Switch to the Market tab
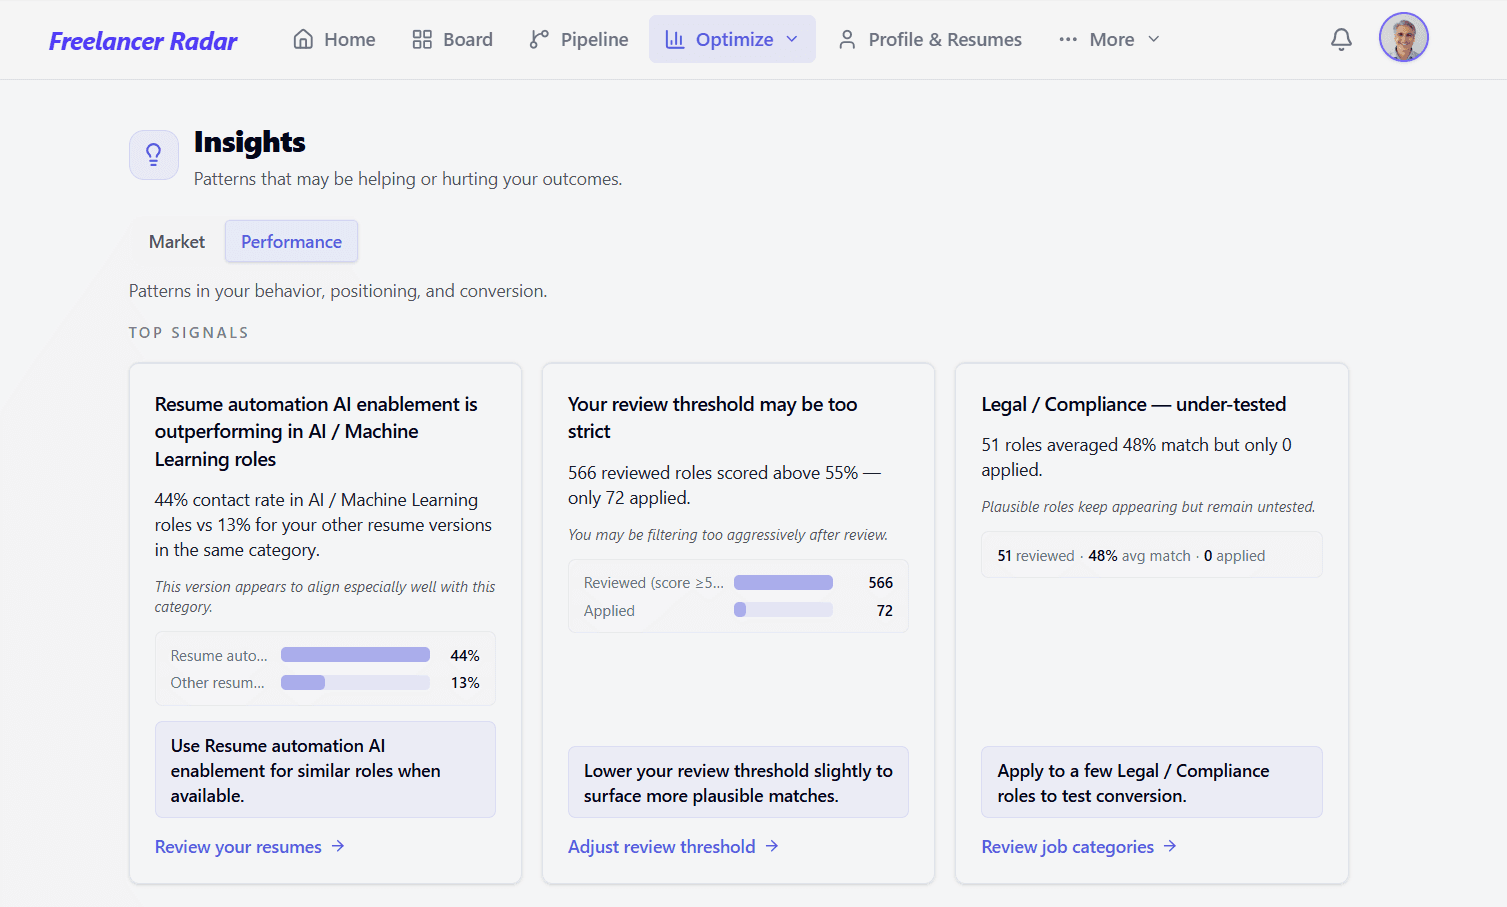 click(x=176, y=241)
